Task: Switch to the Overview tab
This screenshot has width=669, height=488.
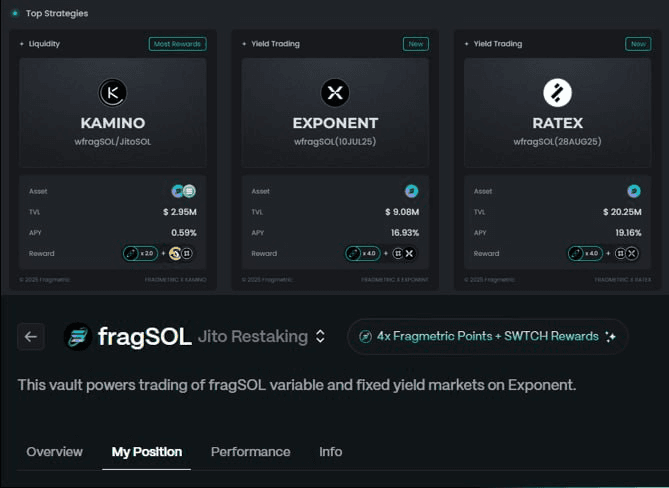Action: (55, 452)
